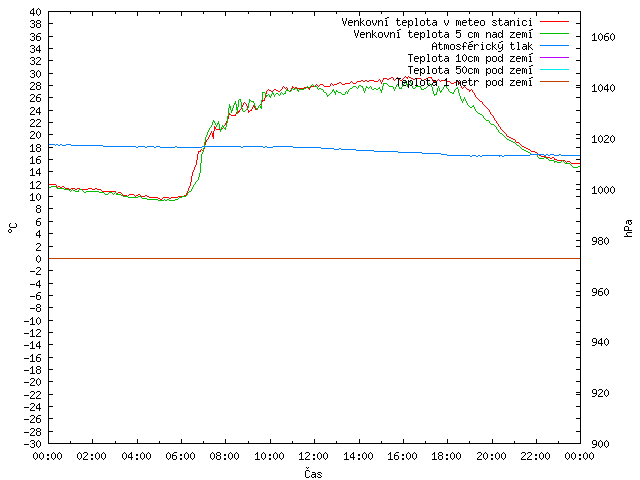Click the red legend line sample for meteo stanici

tap(554, 22)
